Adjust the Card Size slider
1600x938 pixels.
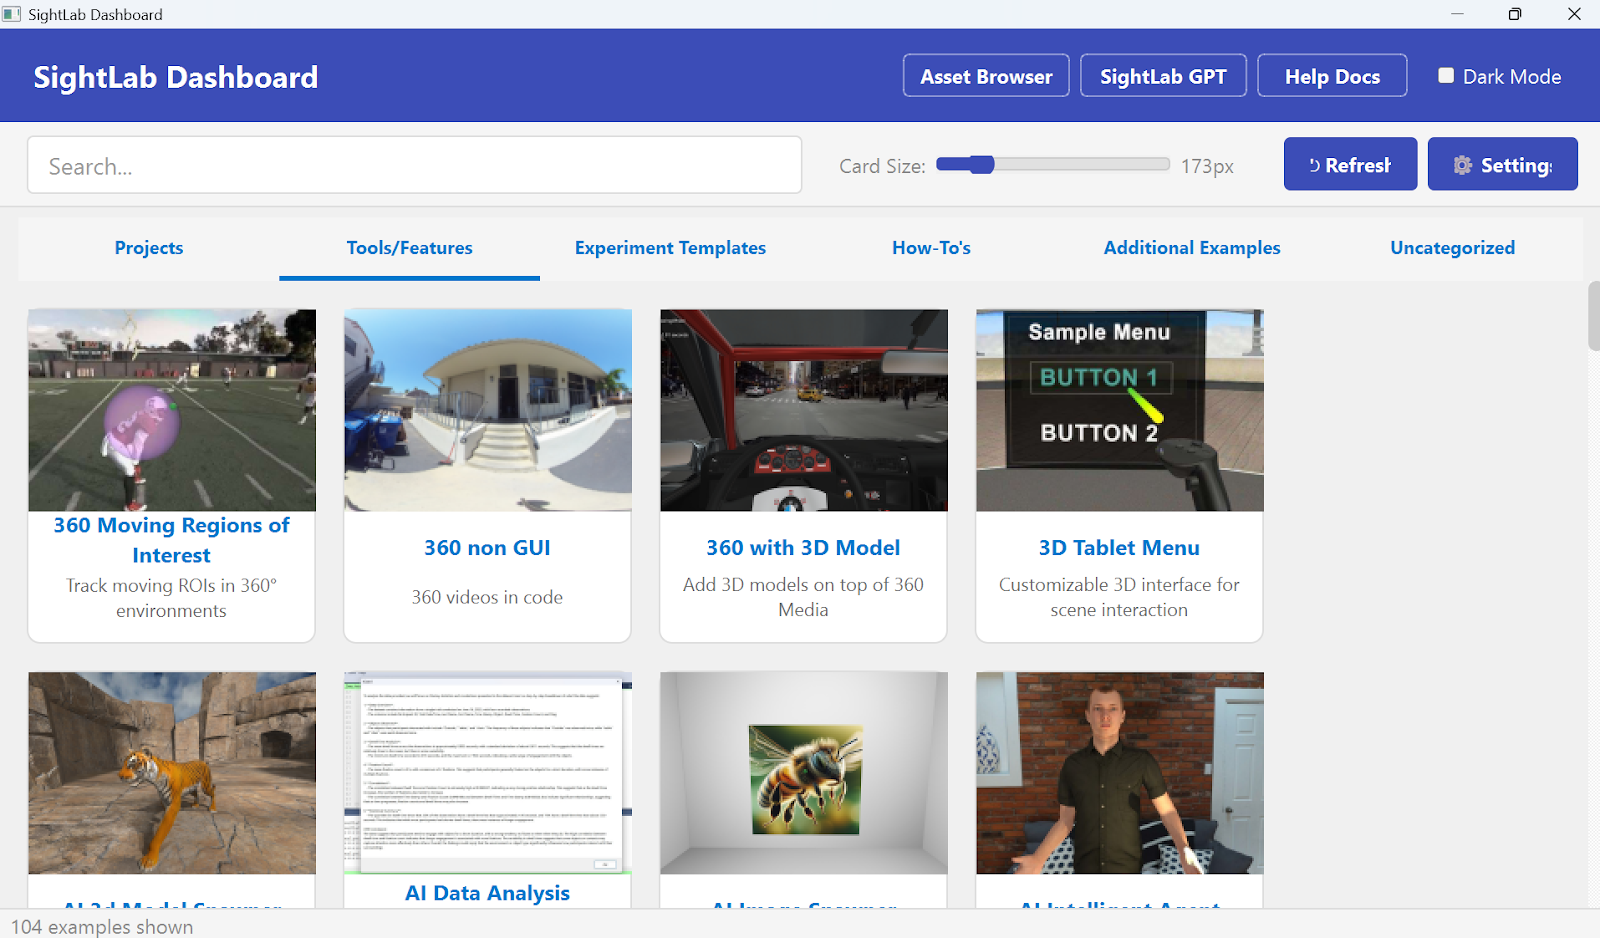point(1053,165)
